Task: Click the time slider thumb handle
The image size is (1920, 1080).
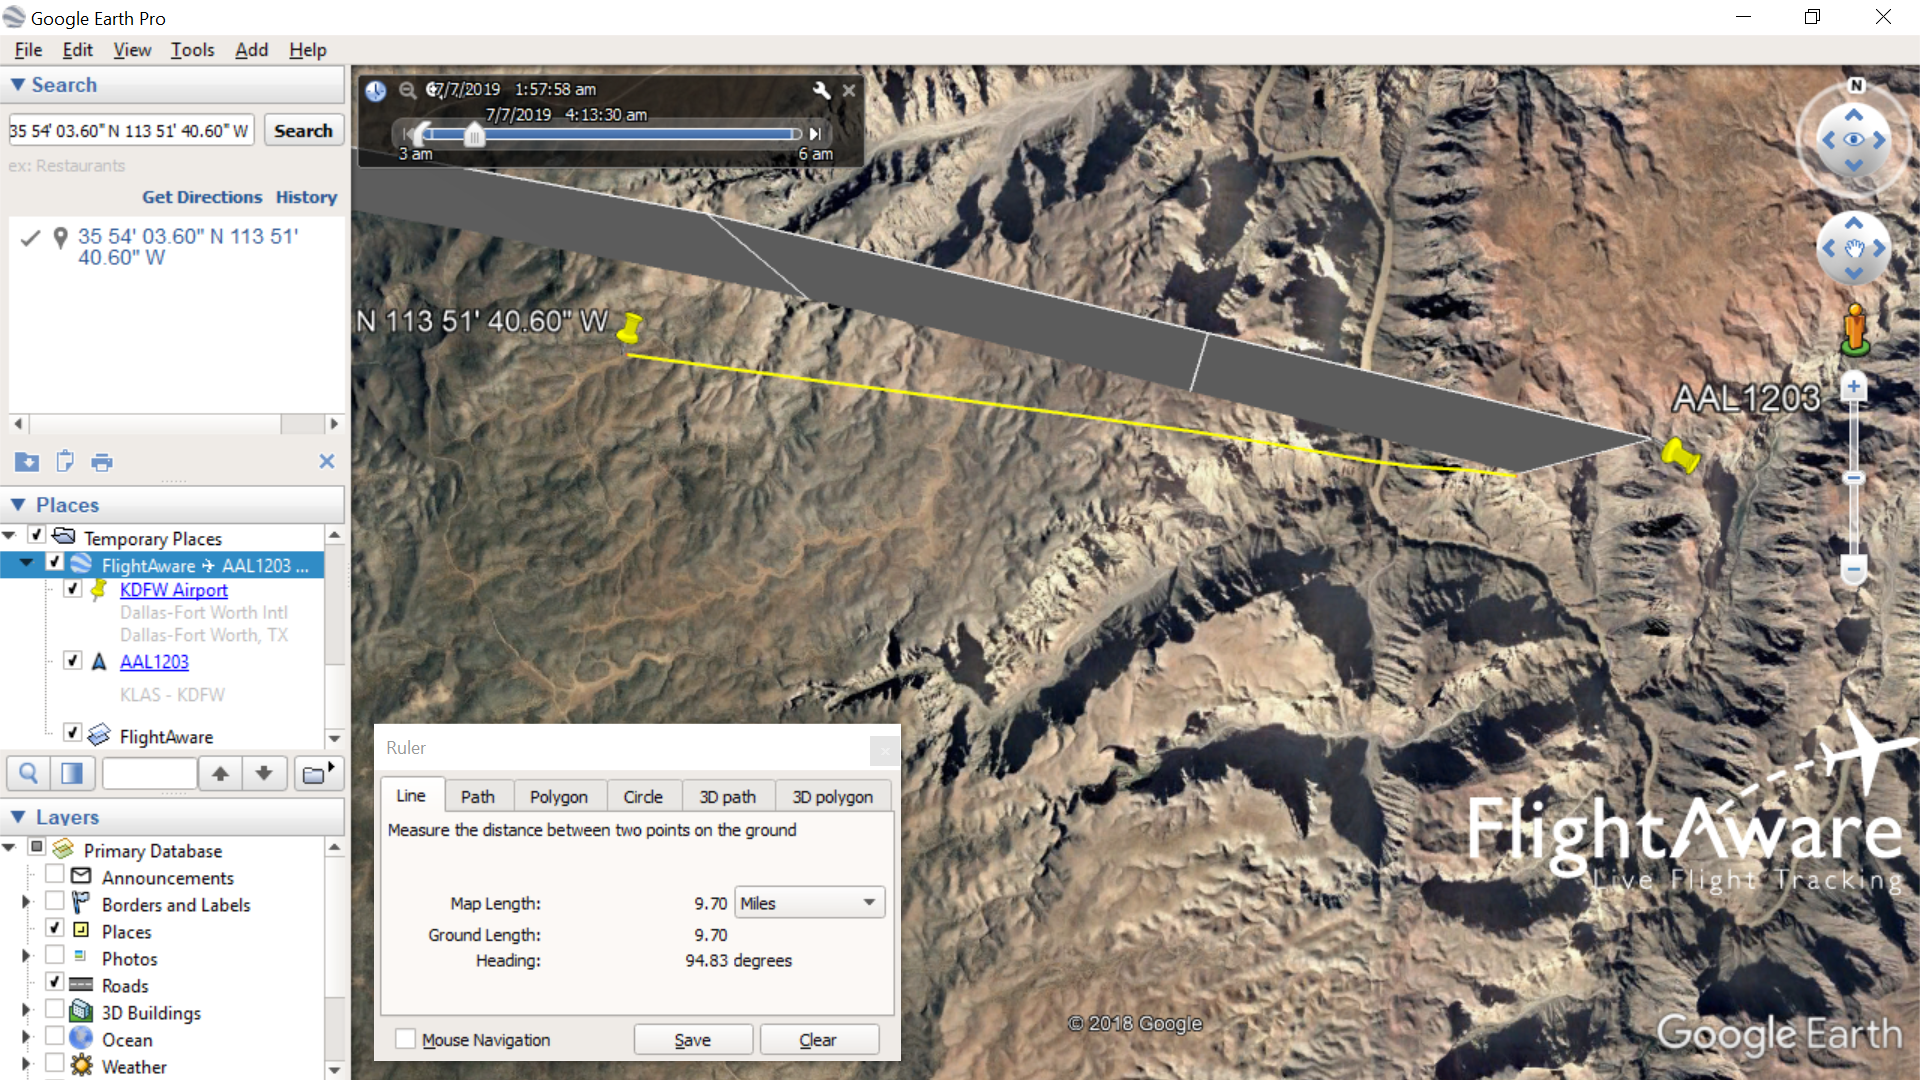Action: click(x=475, y=135)
